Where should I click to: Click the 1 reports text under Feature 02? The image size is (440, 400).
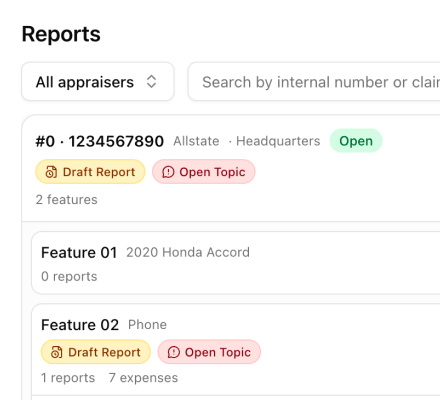coord(68,378)
